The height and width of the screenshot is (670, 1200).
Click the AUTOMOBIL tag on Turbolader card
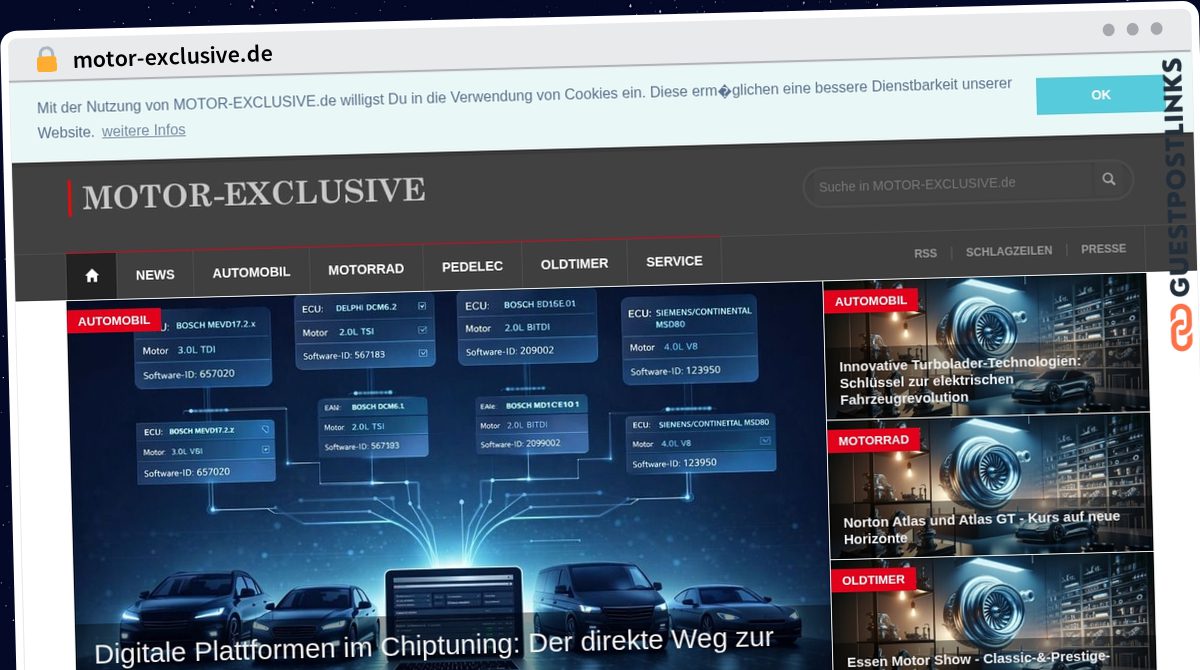[870, 300]
